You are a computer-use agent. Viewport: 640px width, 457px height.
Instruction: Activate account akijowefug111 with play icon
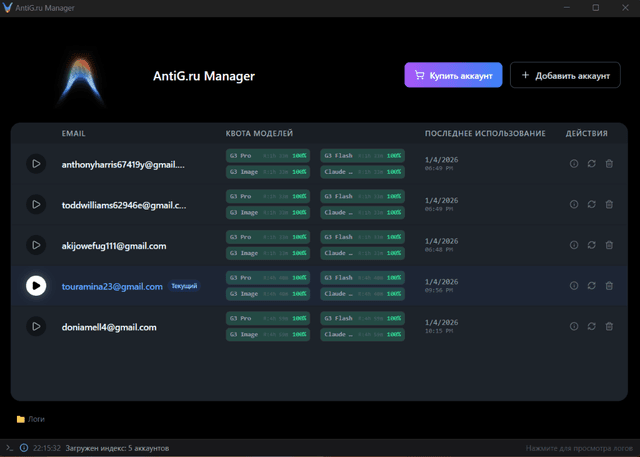pos(36,245)
